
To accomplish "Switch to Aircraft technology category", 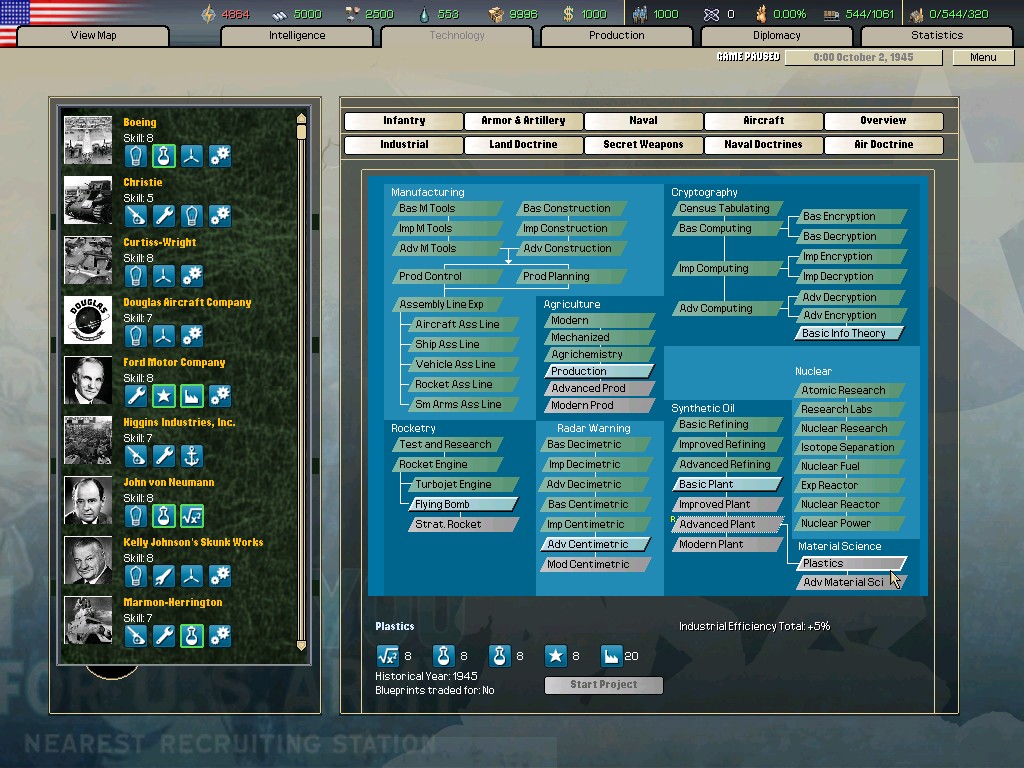I will pyautogui.click(x=763, y=121).
